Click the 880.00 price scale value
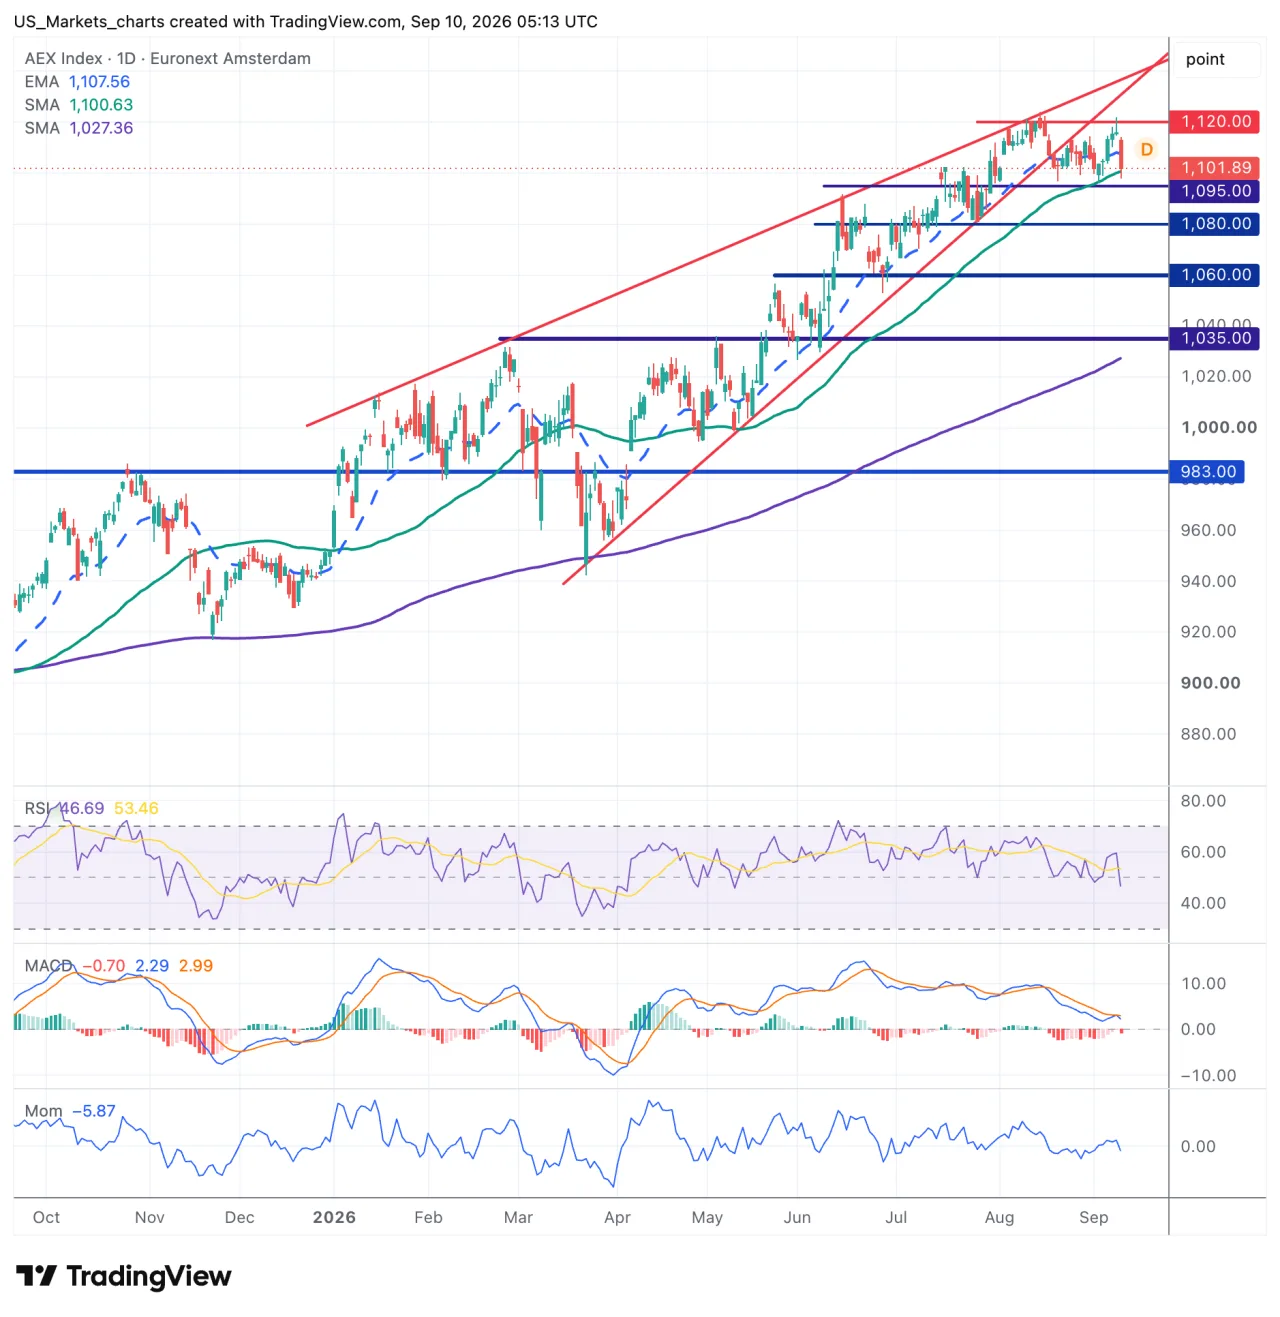Image resolution: width=1280 pixels, height=1317 pixels. pos(1208,734)
